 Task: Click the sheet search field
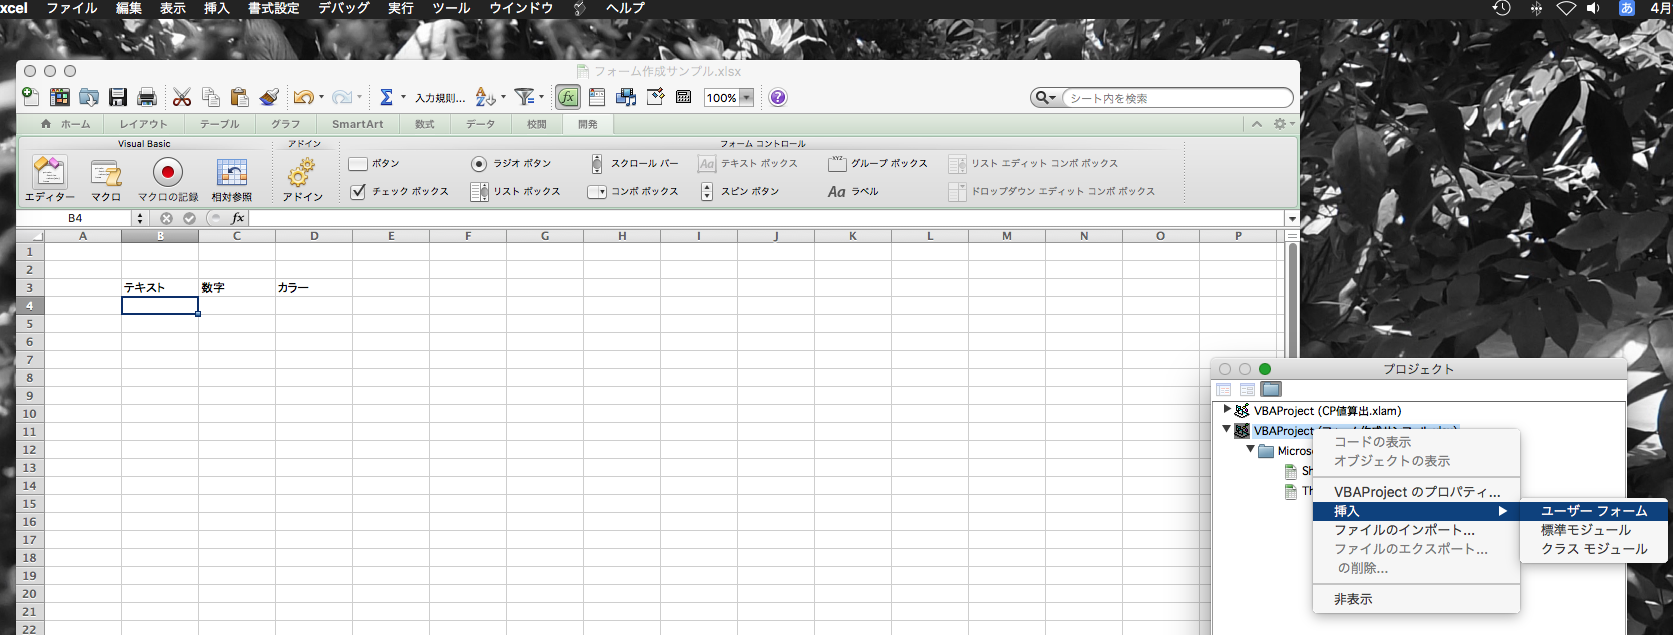click(1175, 98)
